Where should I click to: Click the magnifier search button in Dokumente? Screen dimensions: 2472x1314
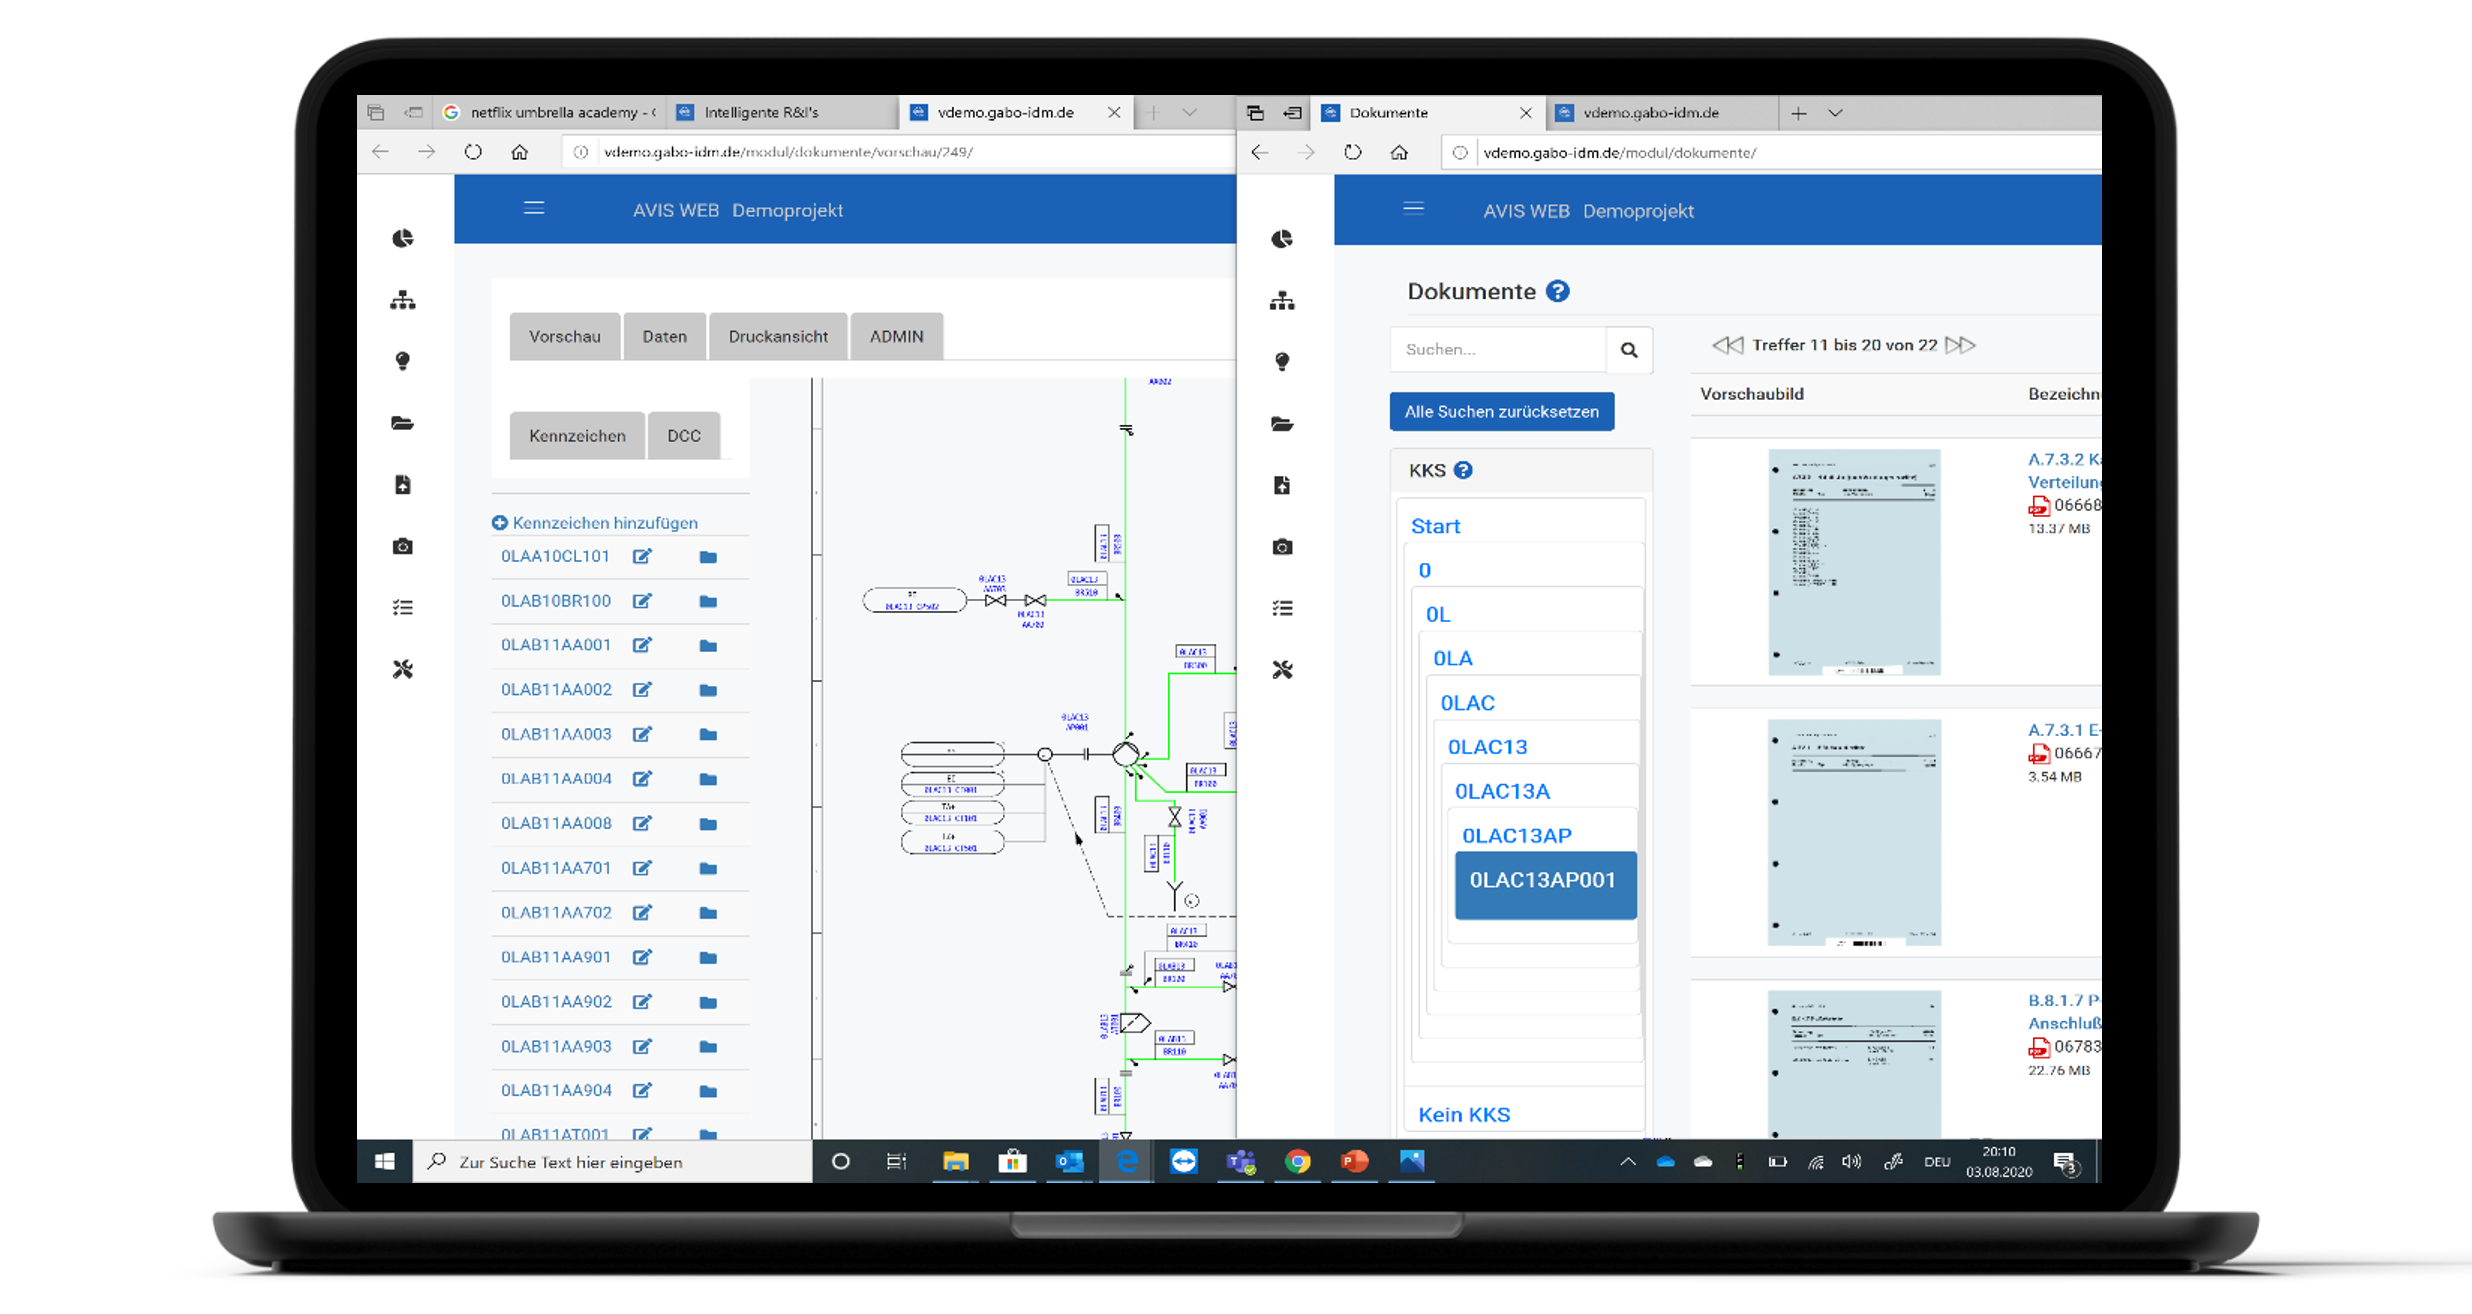coord(1629,350)
